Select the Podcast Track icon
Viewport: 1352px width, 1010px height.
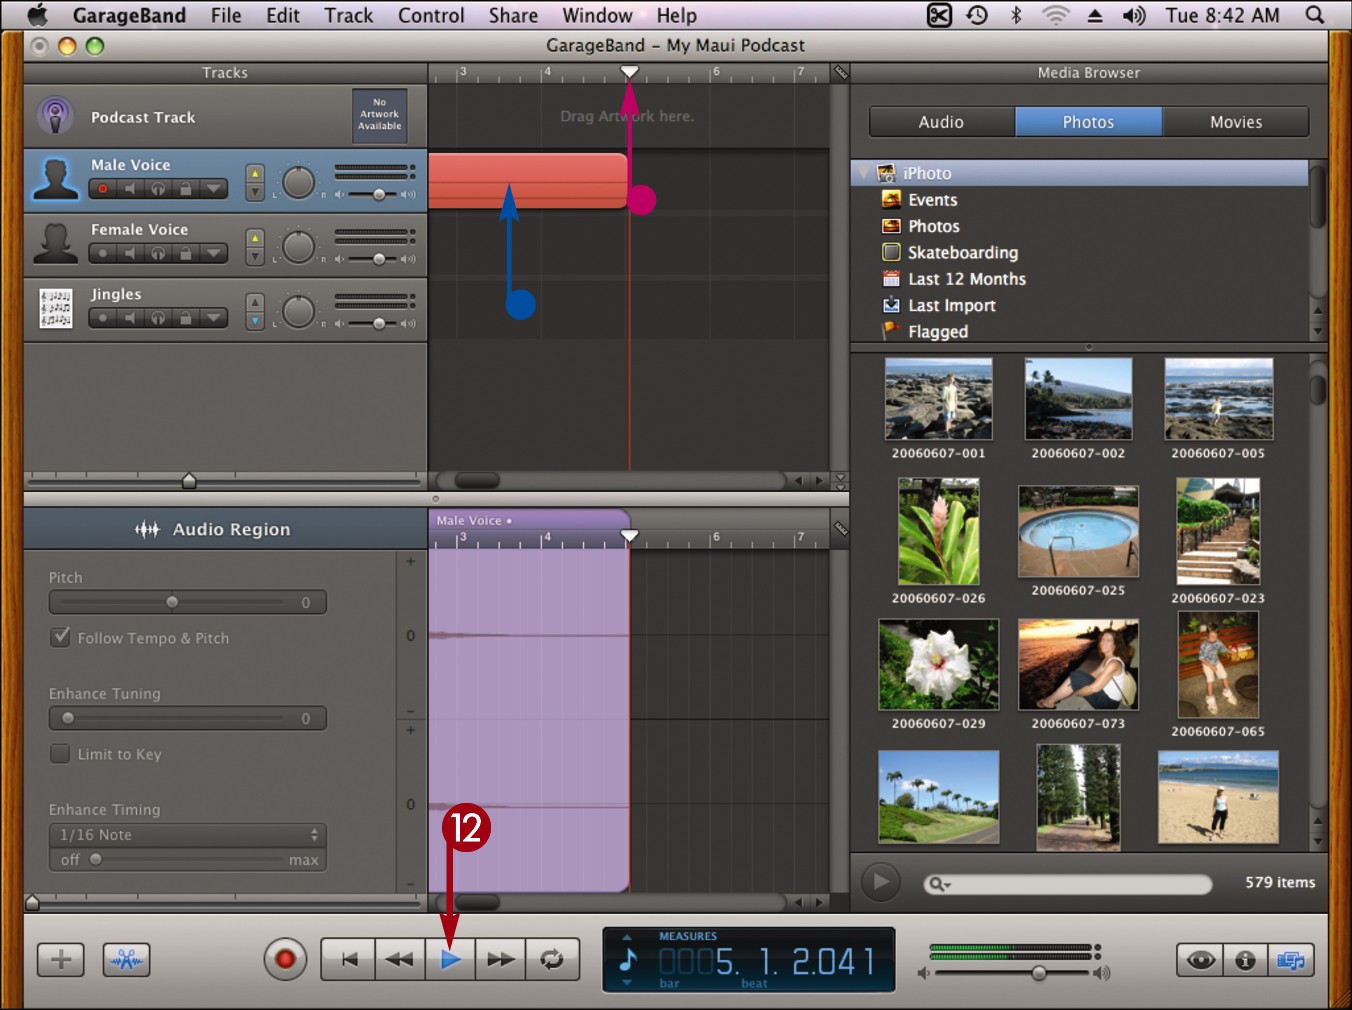click(55, 116)
